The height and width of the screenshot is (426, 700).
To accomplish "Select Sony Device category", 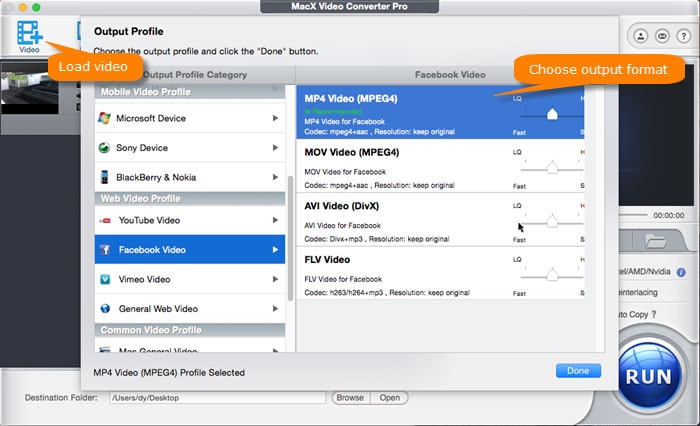I will pyautogui.click(x=190, y=148).
